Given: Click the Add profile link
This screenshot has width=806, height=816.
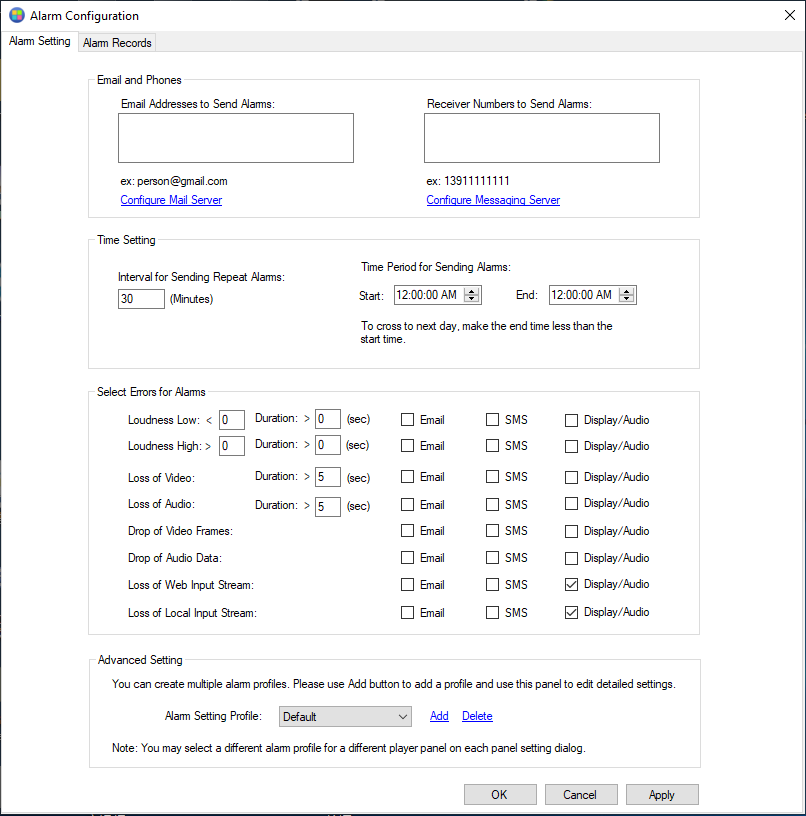Looking at the screenshot, I should (x=439, y=716).
